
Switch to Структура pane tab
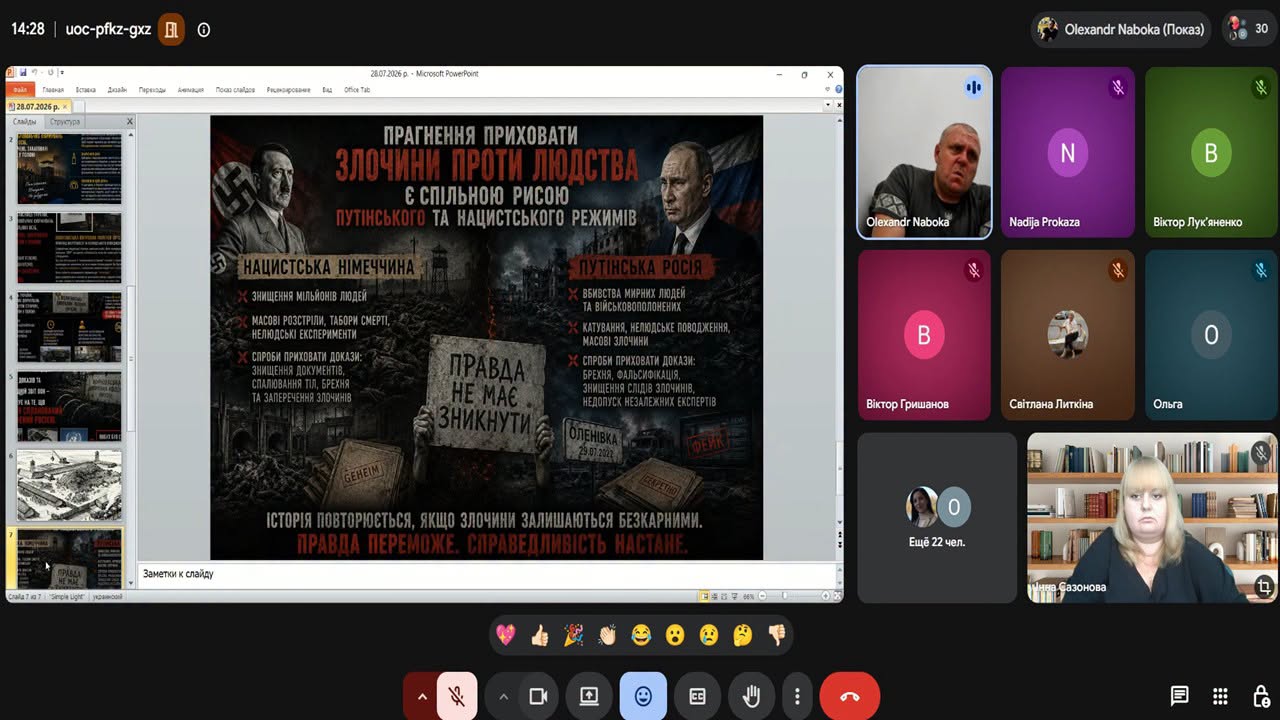(65, 122)
